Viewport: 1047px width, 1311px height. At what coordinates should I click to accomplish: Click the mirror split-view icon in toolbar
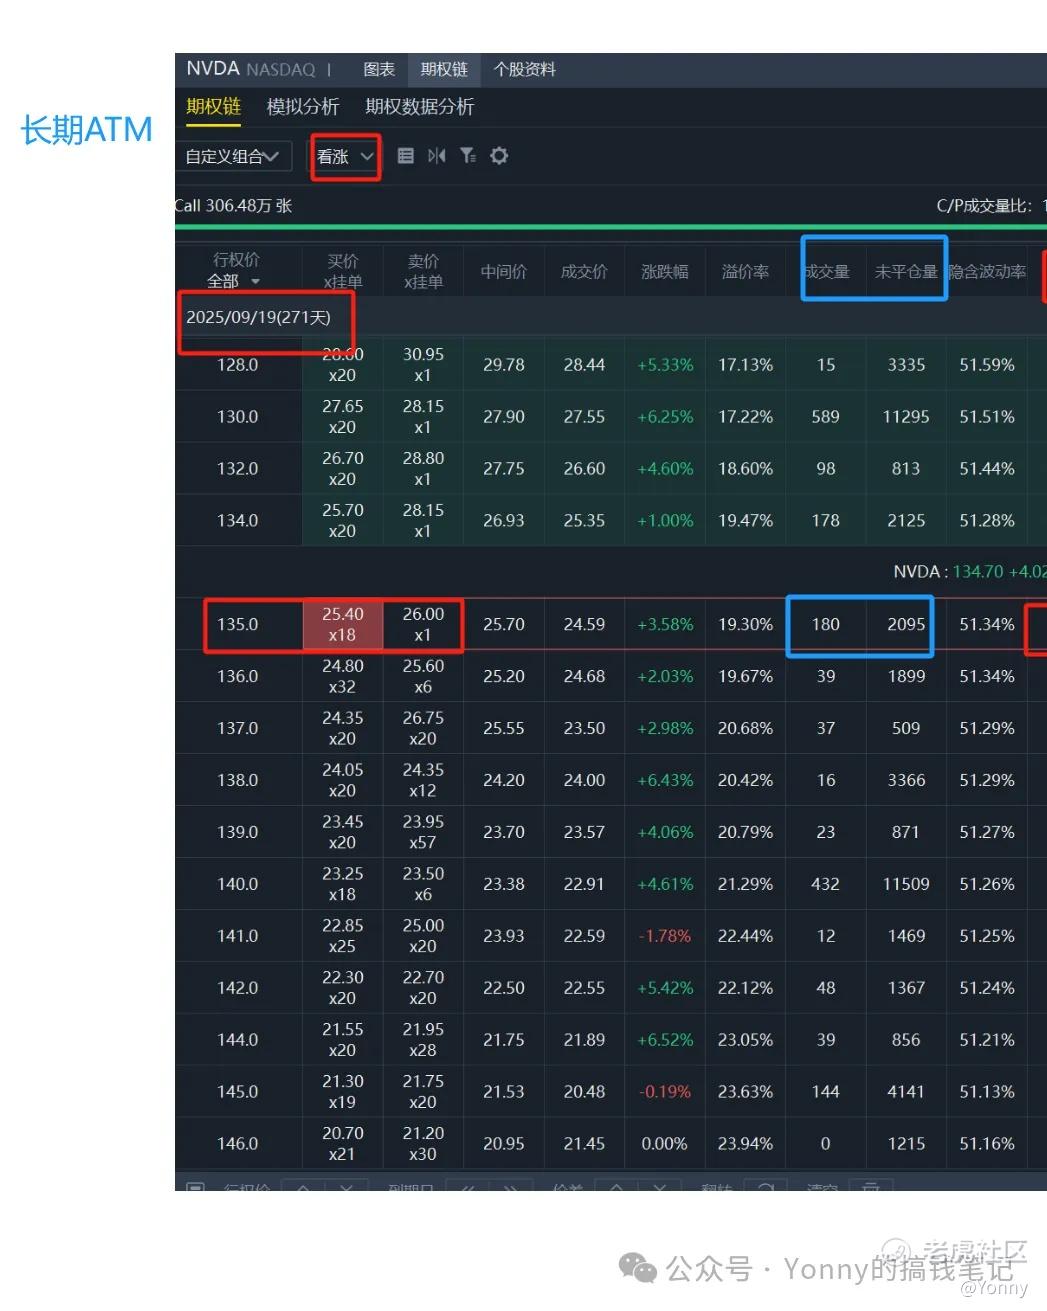436,156
